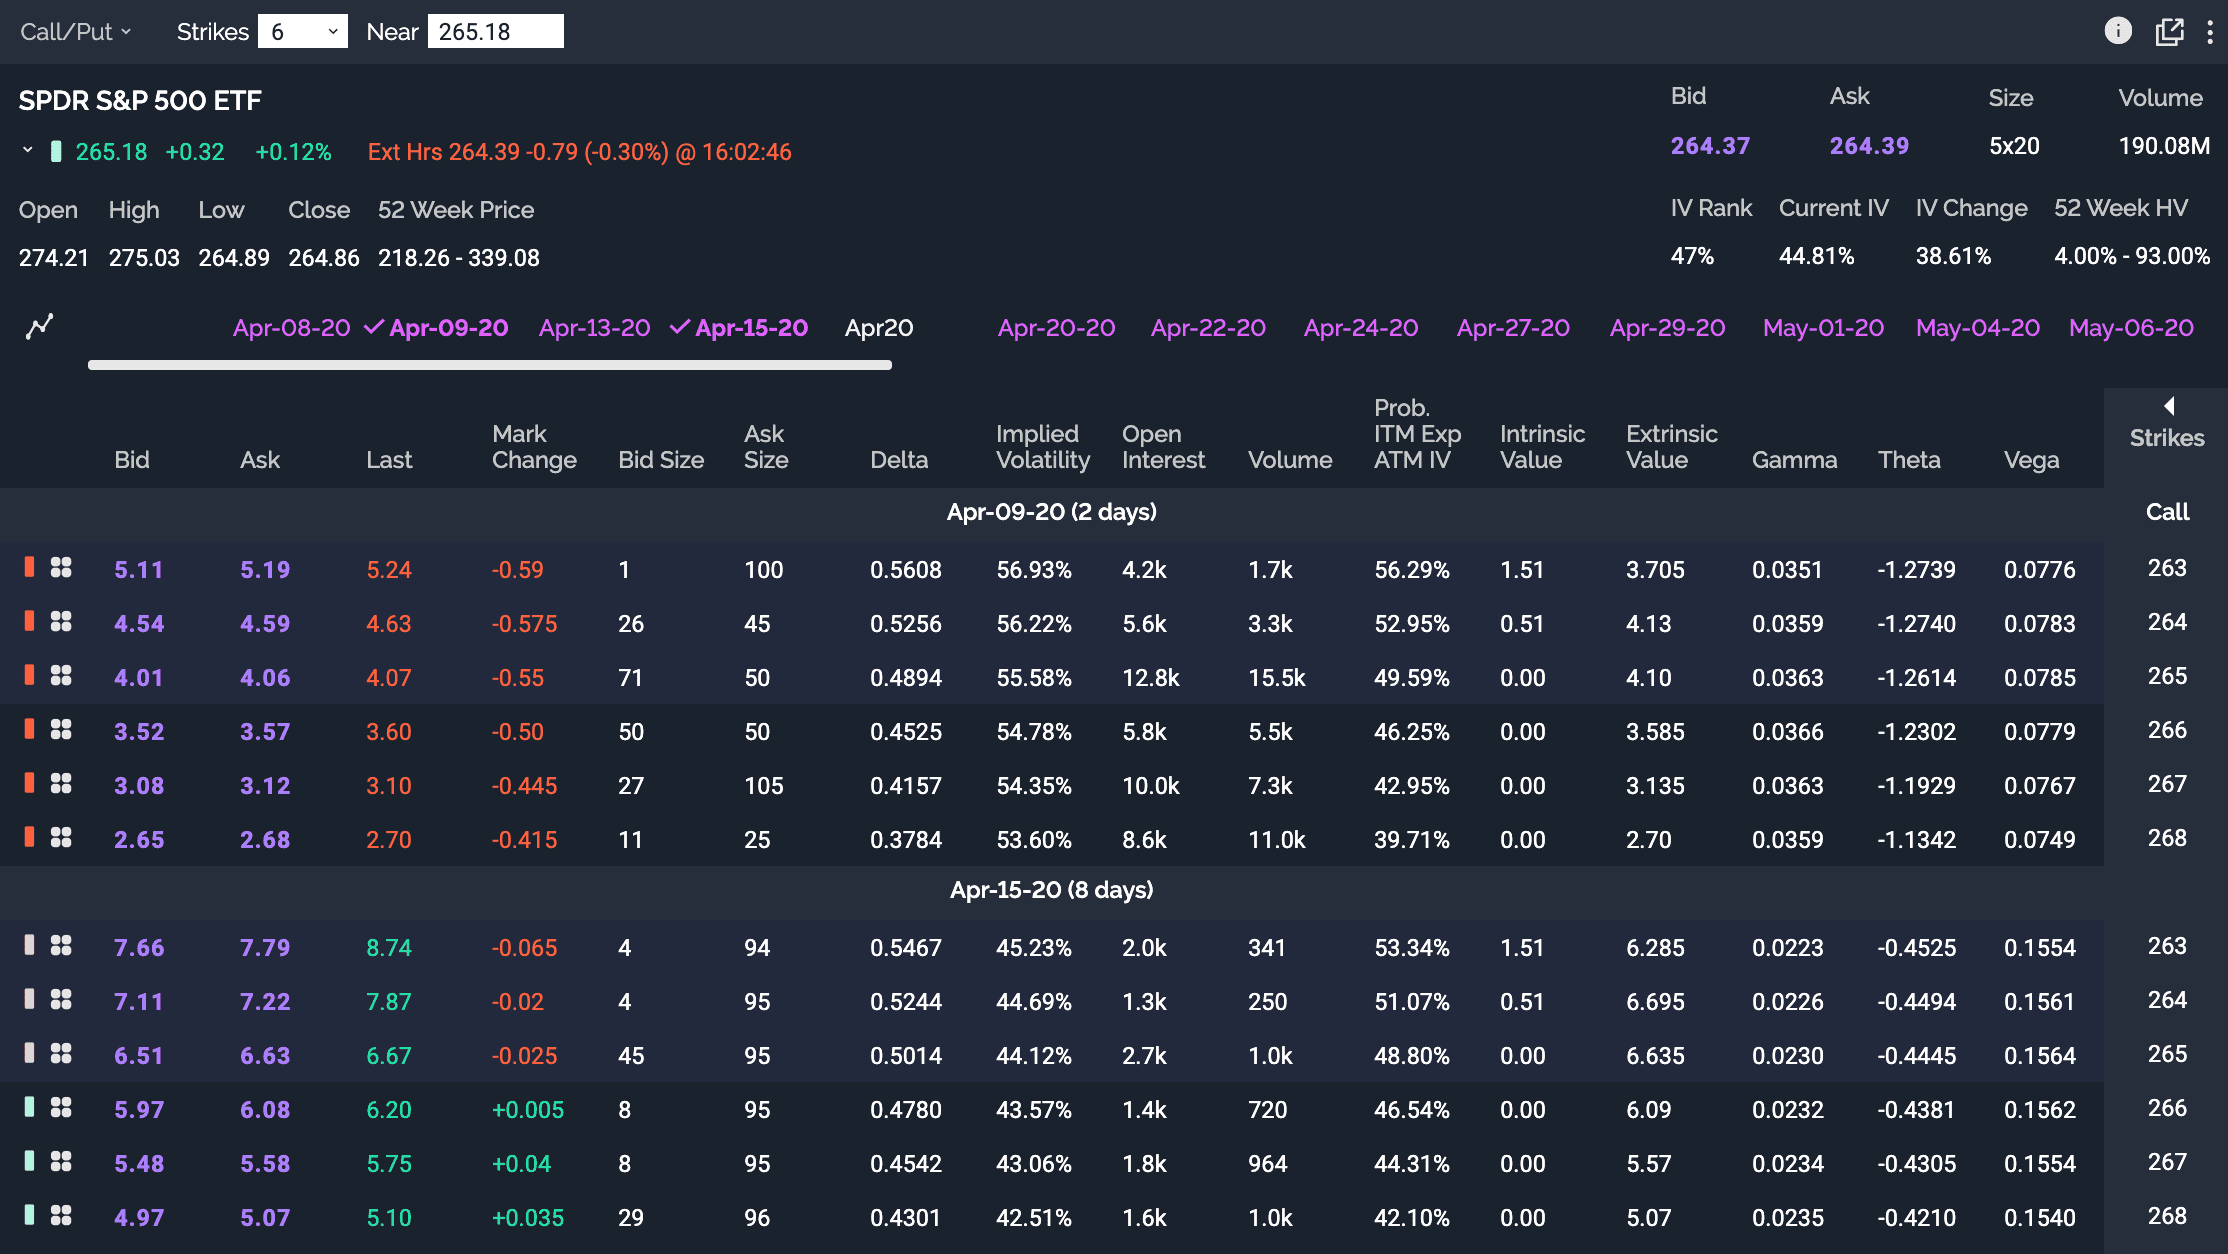Image resolution: width=2228 pixels, height=1254 pixels.
Task: Click the 6.63 ask for Apr-15 265 call
Action: [x=265, y=1056]
